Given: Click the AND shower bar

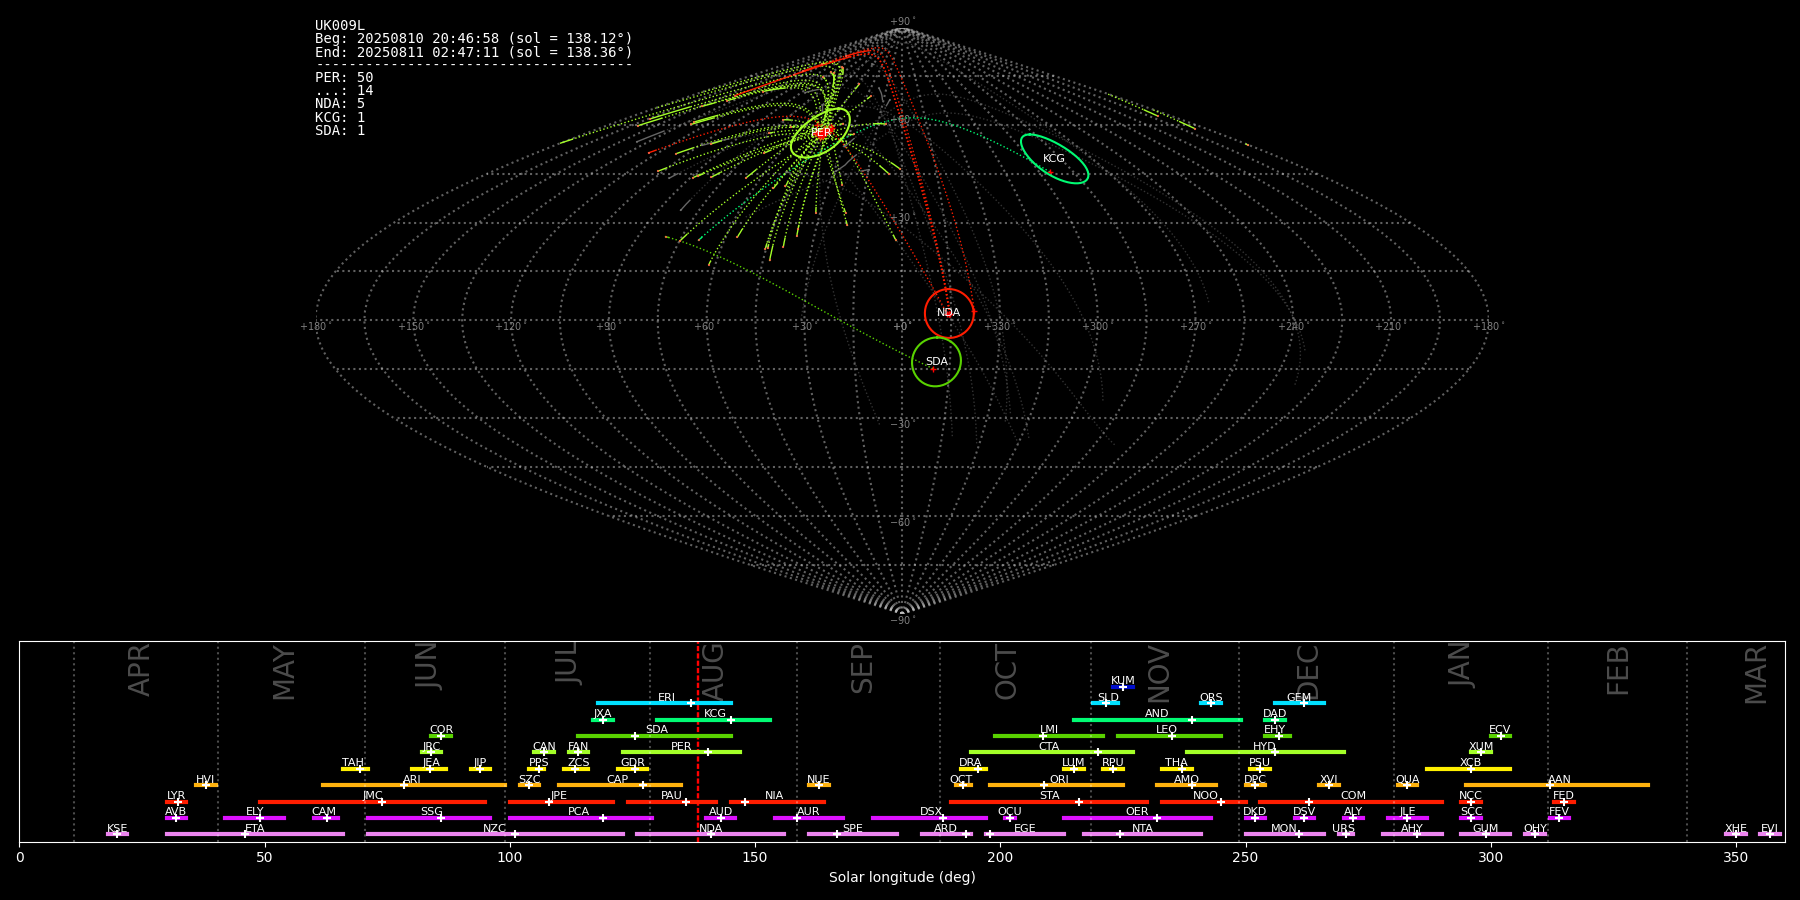Looking at the screenshot, I should pos(1157,720).
